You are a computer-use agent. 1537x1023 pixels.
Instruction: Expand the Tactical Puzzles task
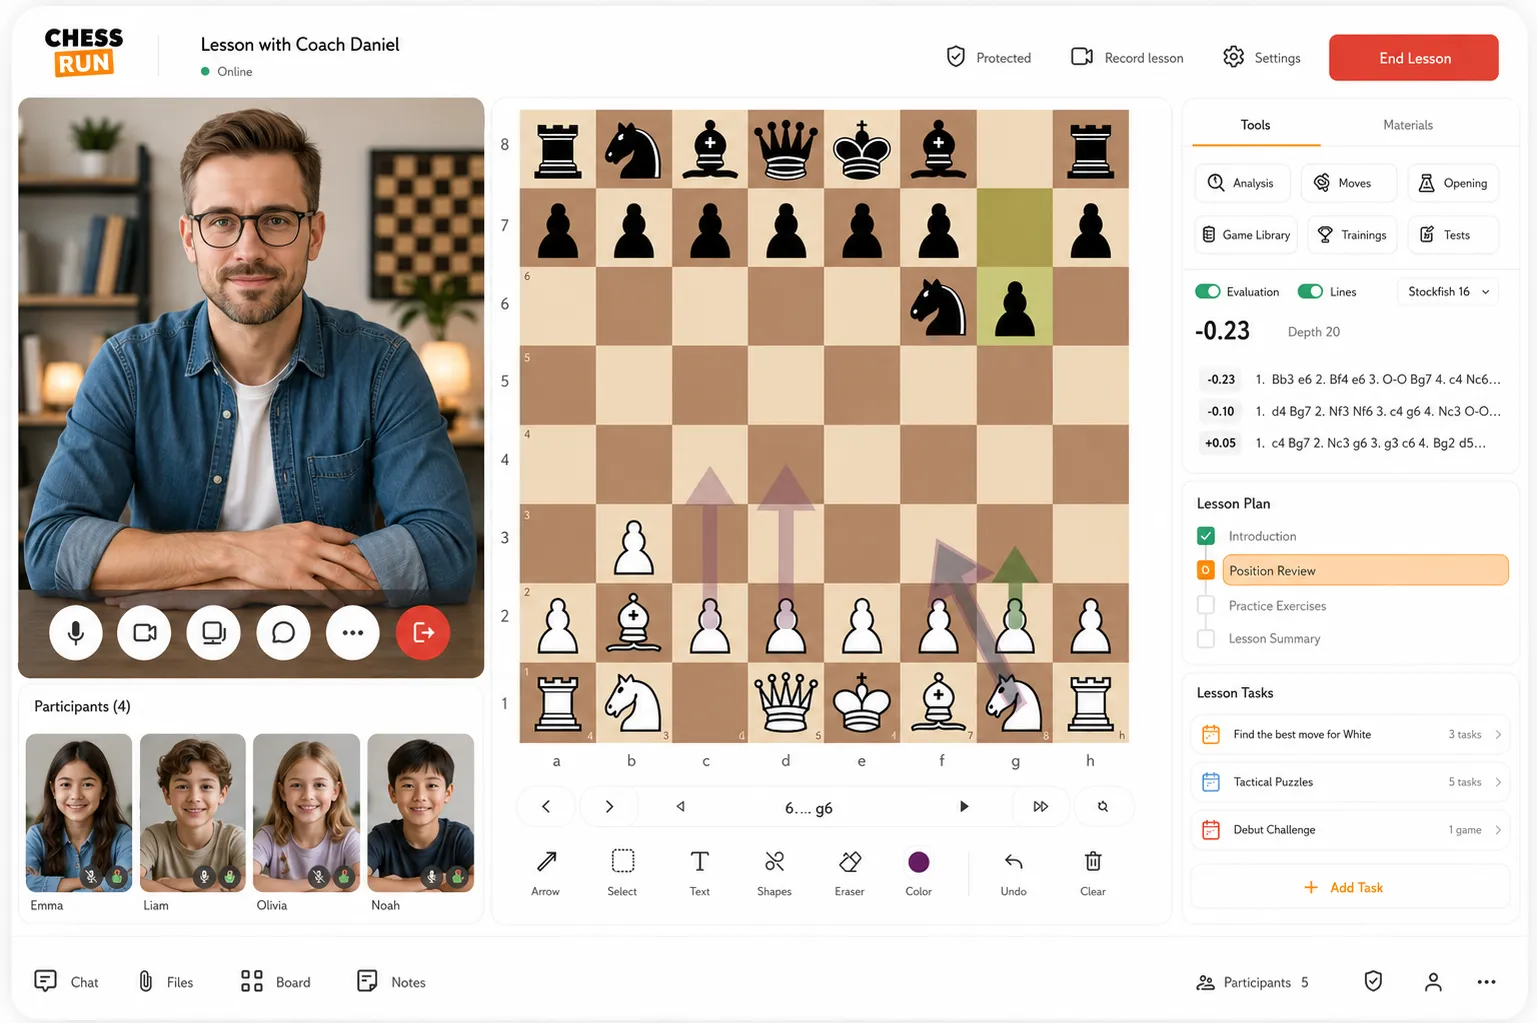1351,782
